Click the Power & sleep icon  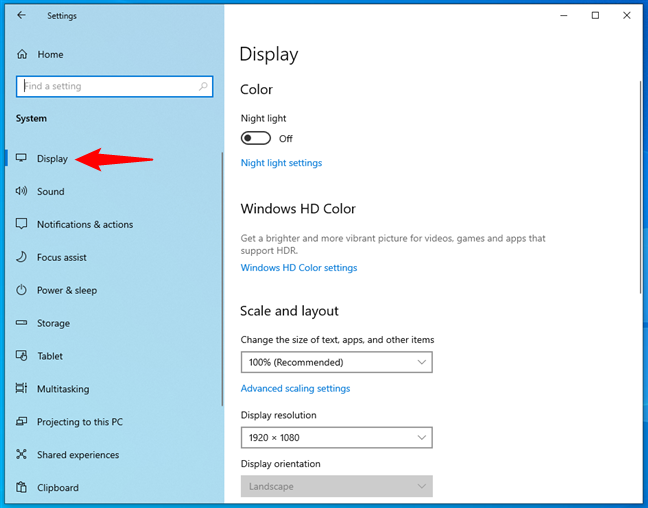click(21, 290)
